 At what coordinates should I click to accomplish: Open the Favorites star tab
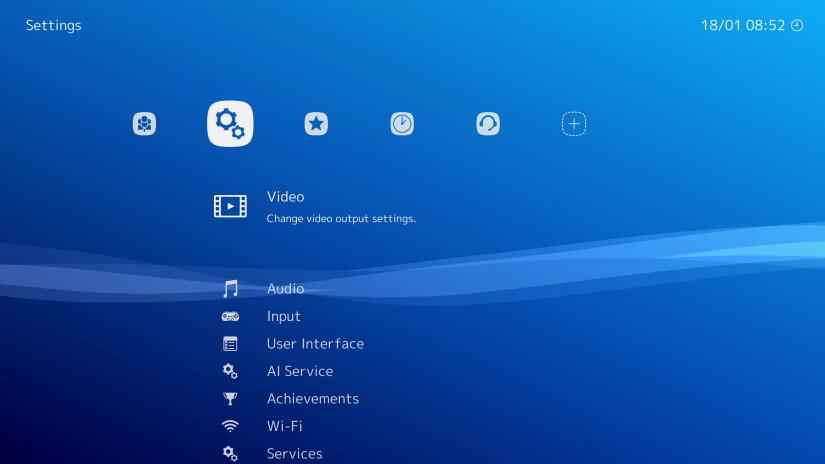[x=316, y=124]
